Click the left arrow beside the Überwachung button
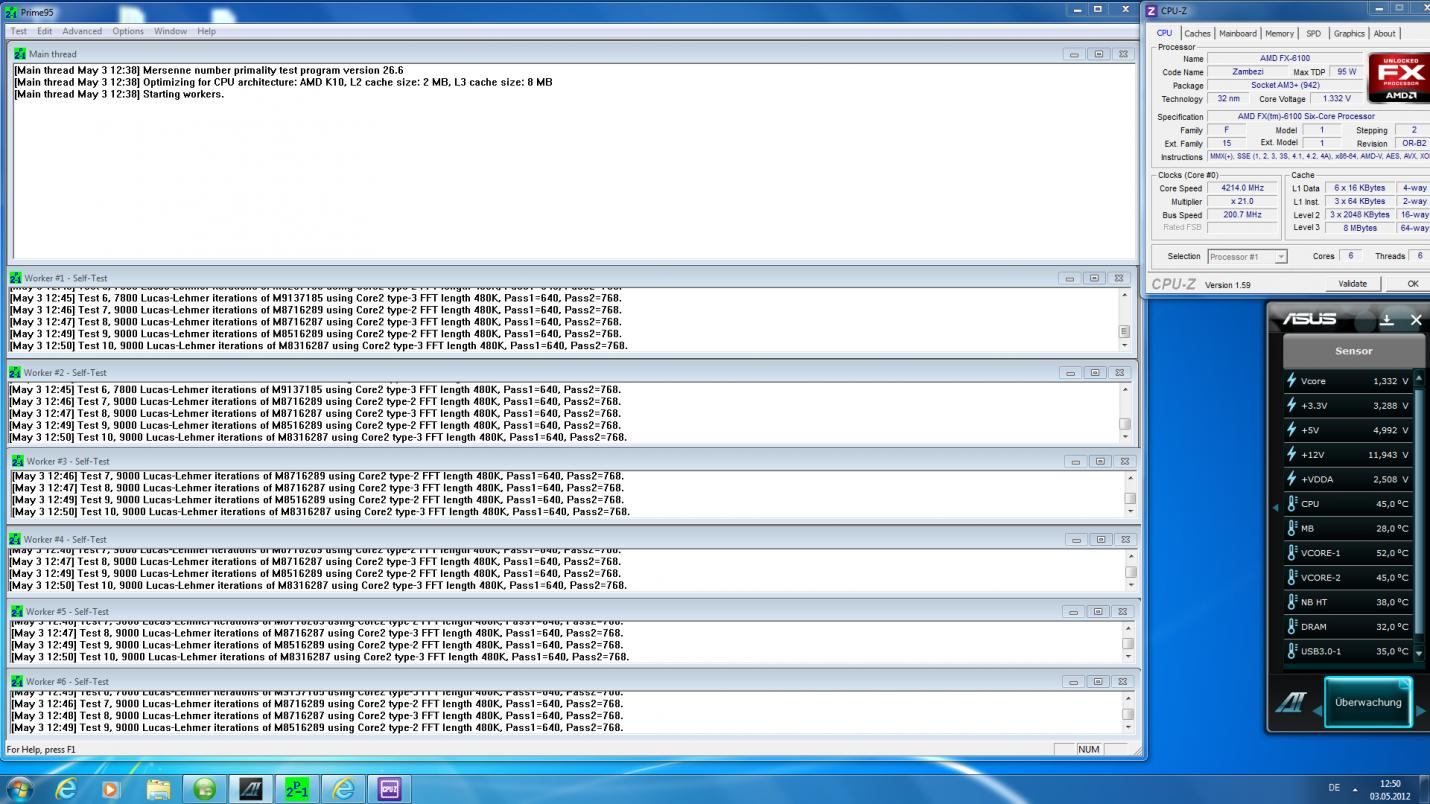This screenshot has width=1430, height=804. 1317,710
